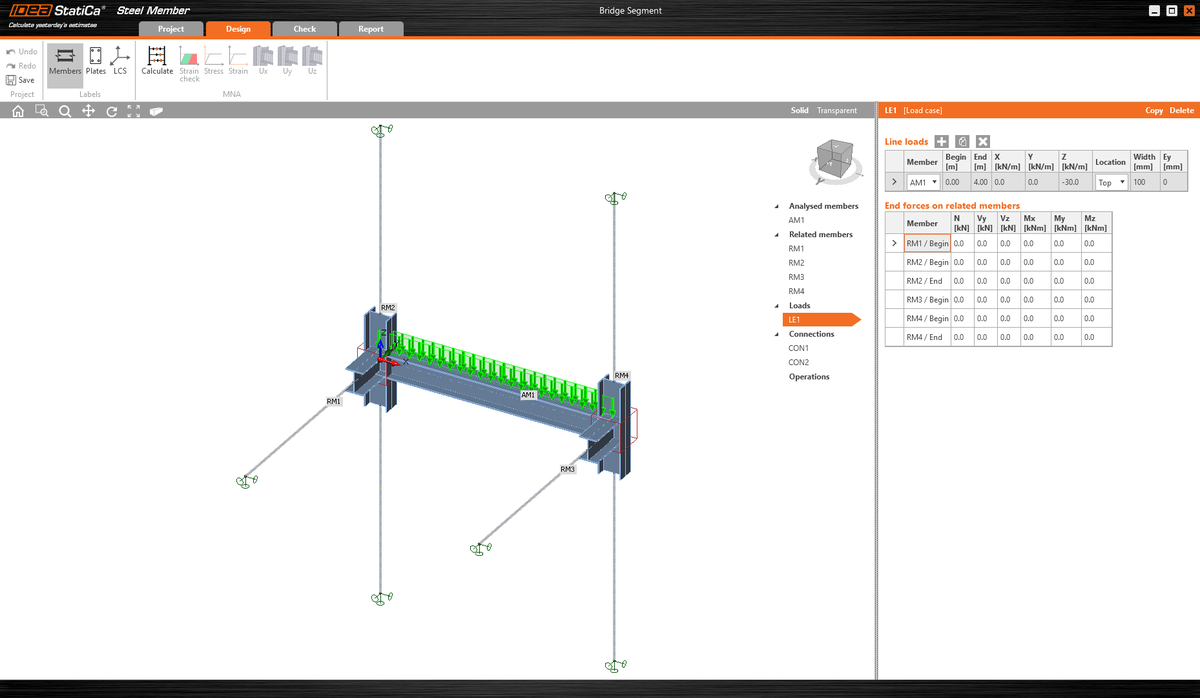Collapse the Related members tree section
Image resolution: width=1200 pixels, height=698 pixels.
(x=775, y=234)
